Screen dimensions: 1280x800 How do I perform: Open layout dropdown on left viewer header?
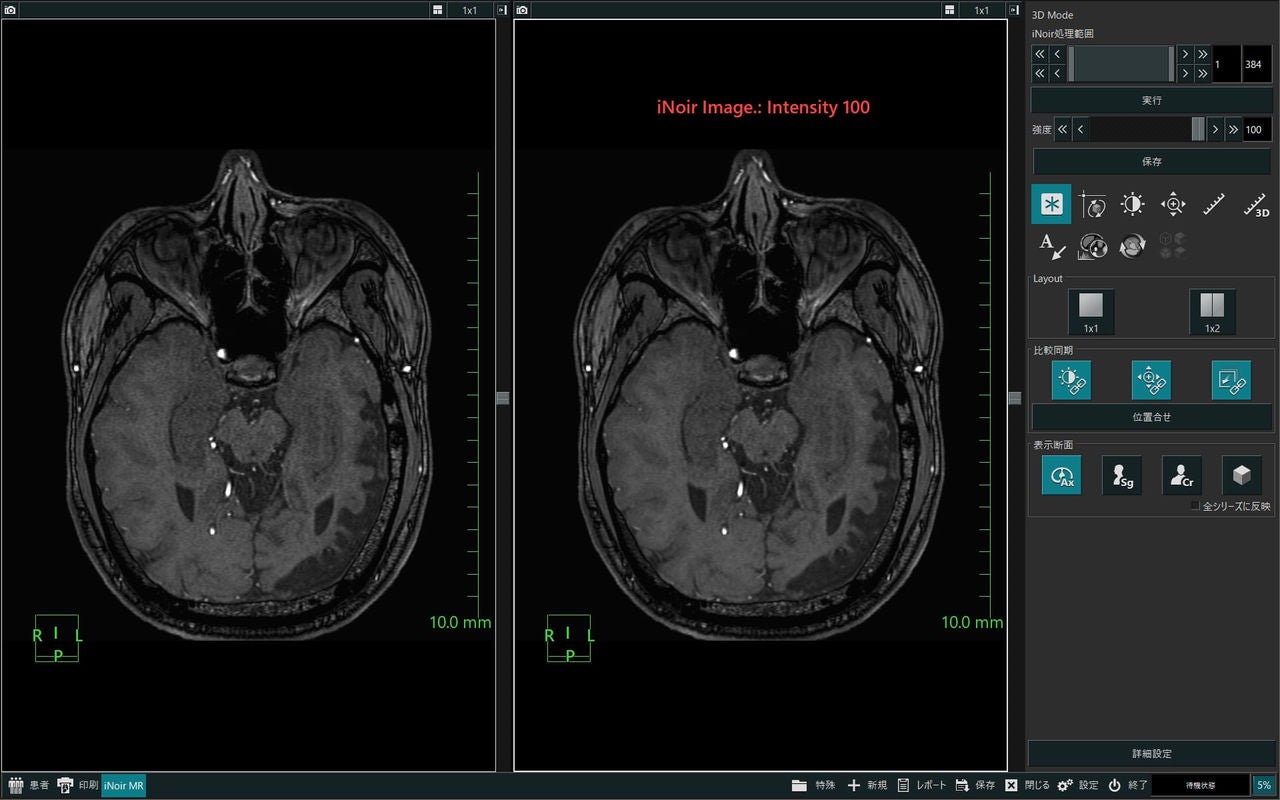tap(438, 10)
